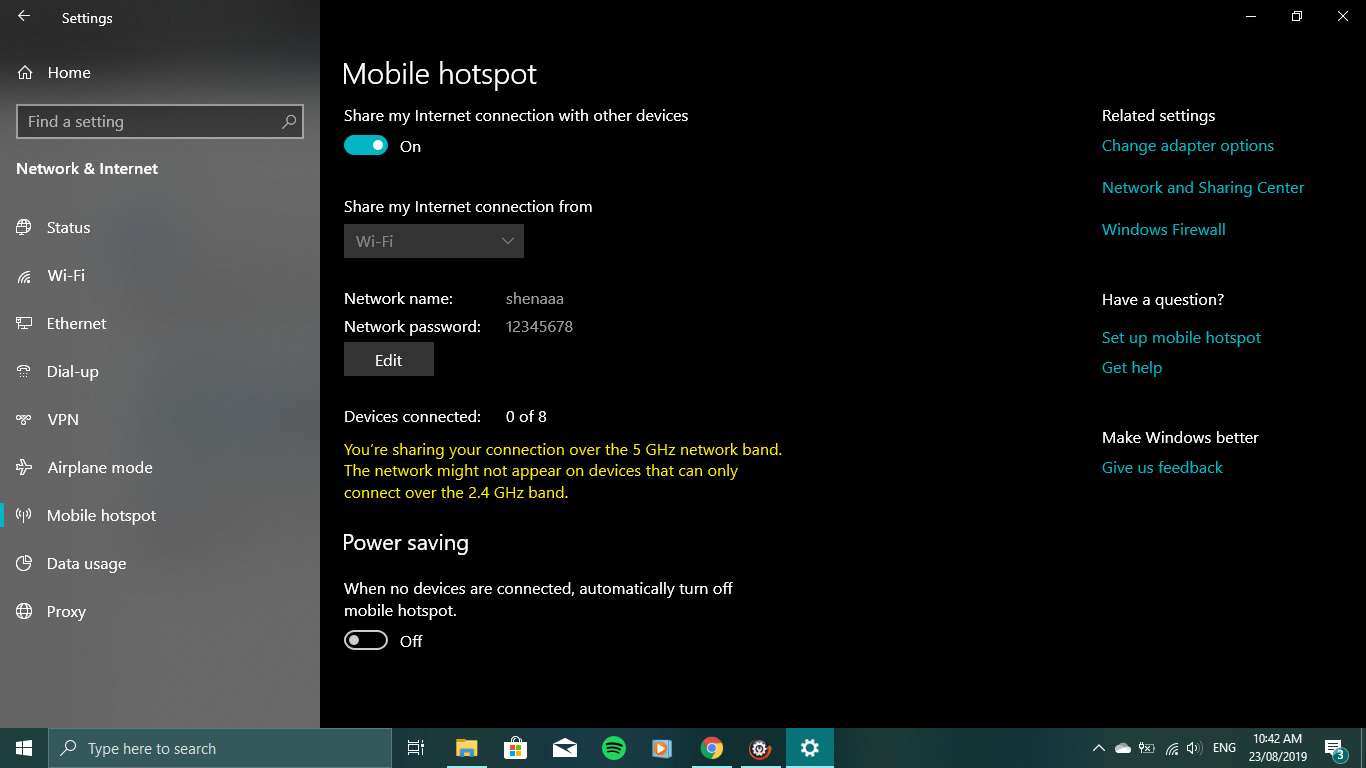Screen dimensions: 1366x768
Task: Click Give us feedback link
Action: [x=1162, y=468]
